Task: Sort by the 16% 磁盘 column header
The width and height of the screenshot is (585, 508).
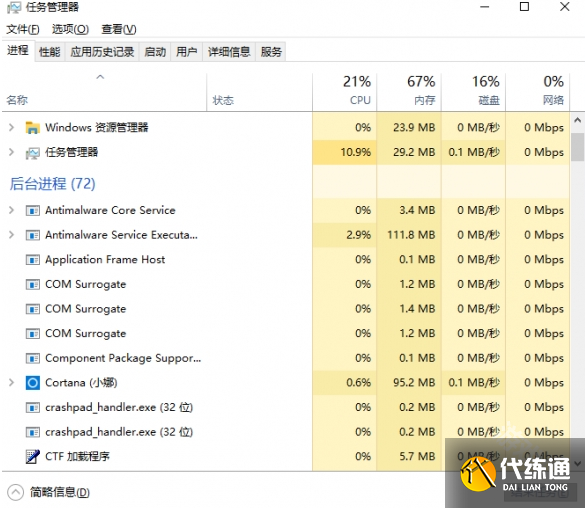Action: point(473,91)
